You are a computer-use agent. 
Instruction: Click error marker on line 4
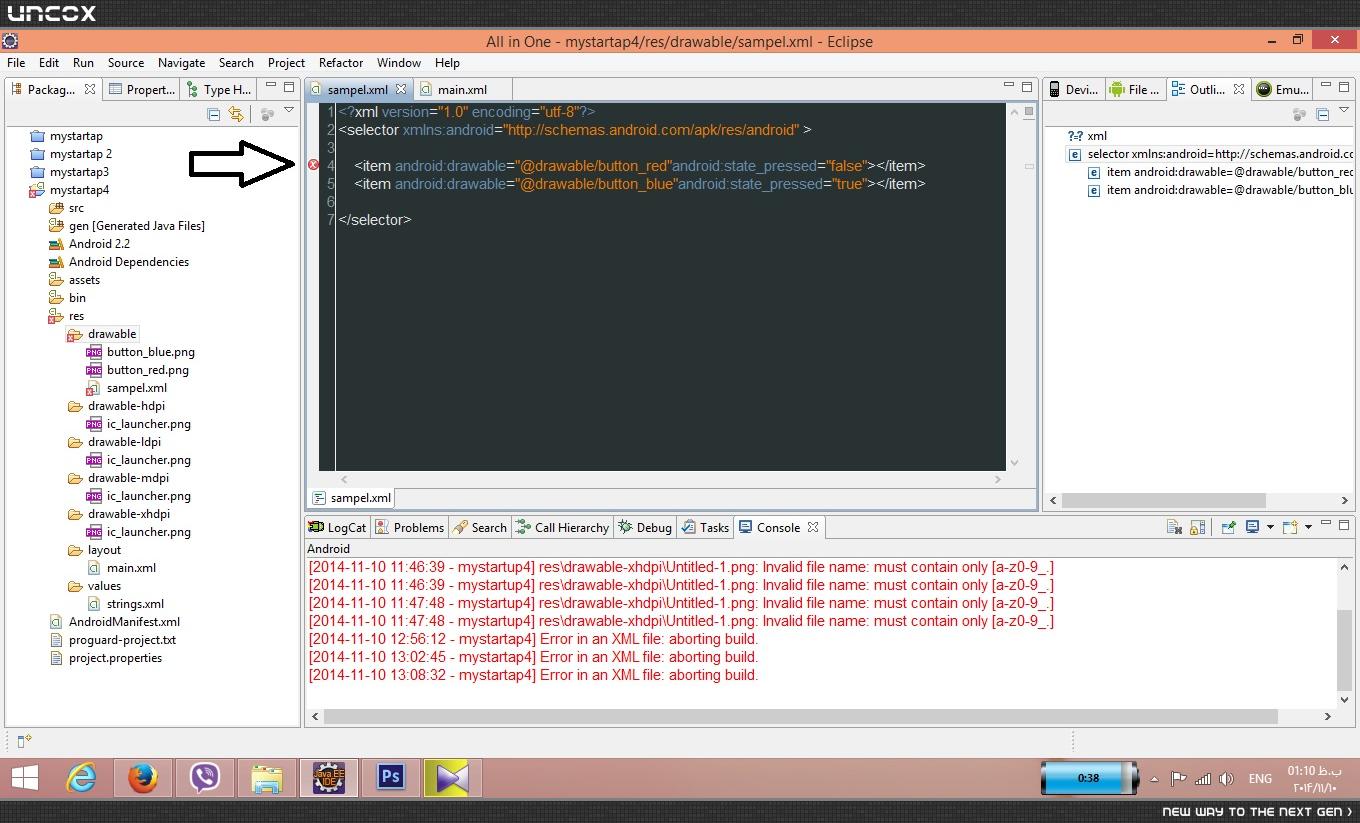point(313,165)
